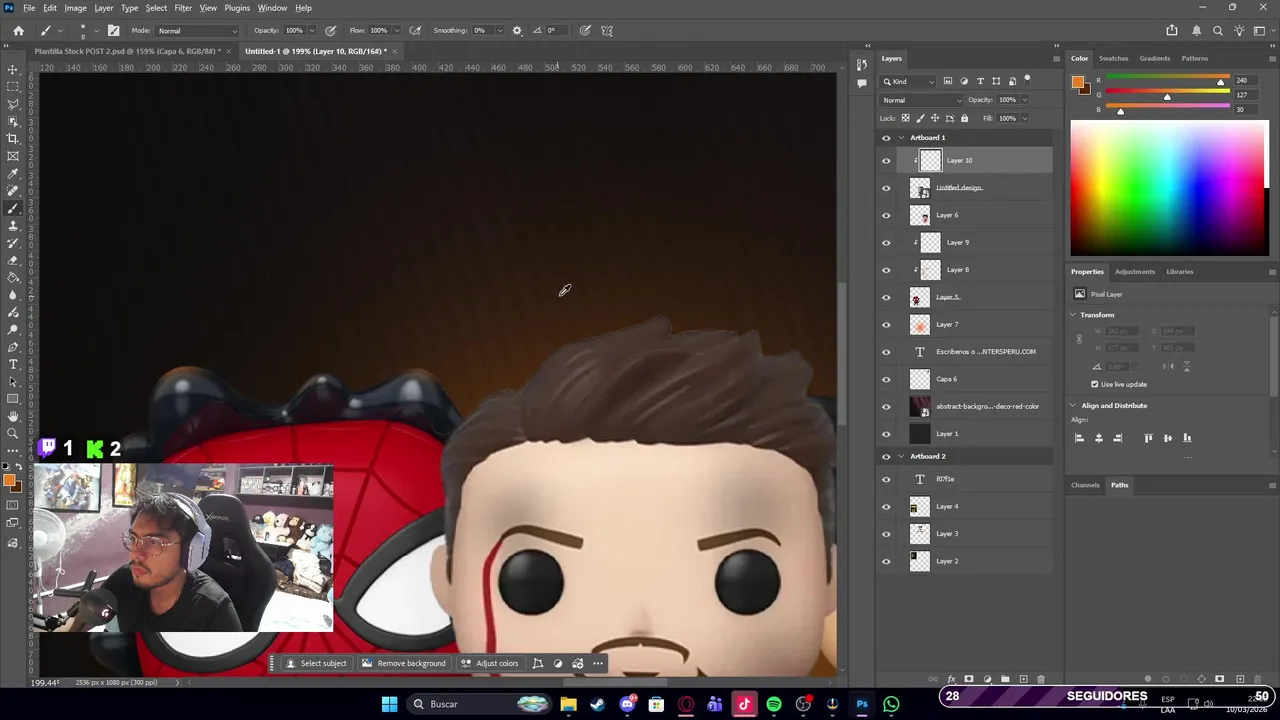
Task: Hide Artboard 2 visibility eye
Action: tap(885, 456)
